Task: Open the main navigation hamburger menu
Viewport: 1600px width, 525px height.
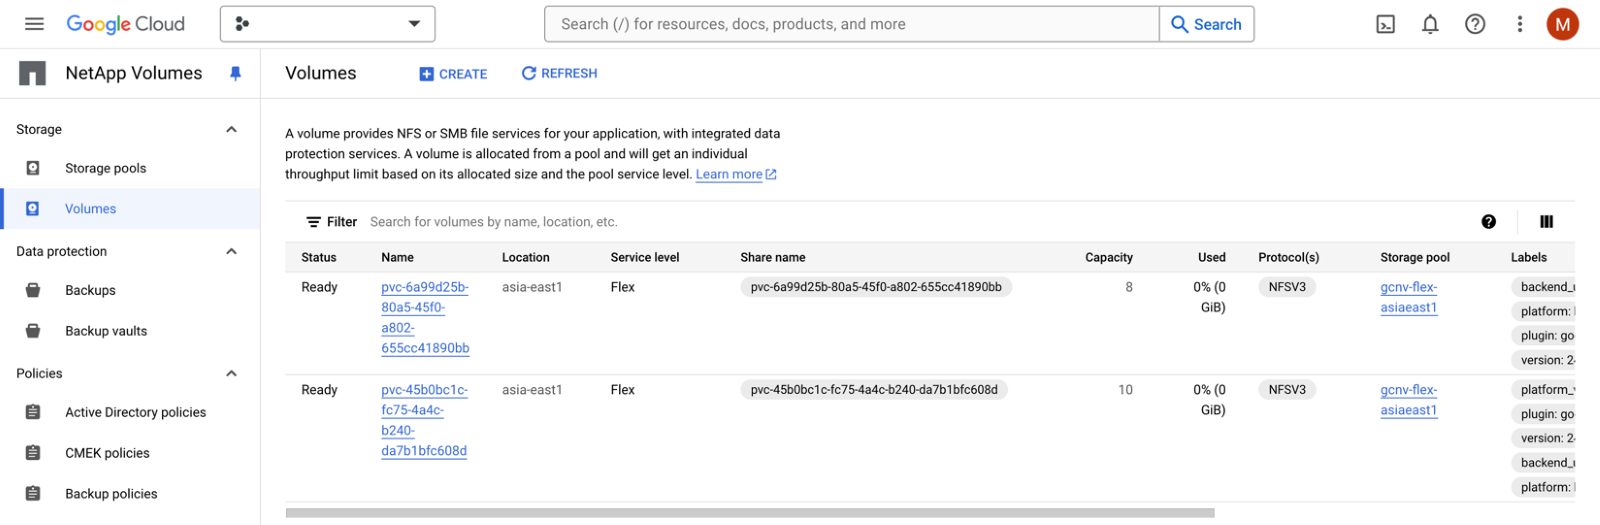Action: [x=34, y=24]
